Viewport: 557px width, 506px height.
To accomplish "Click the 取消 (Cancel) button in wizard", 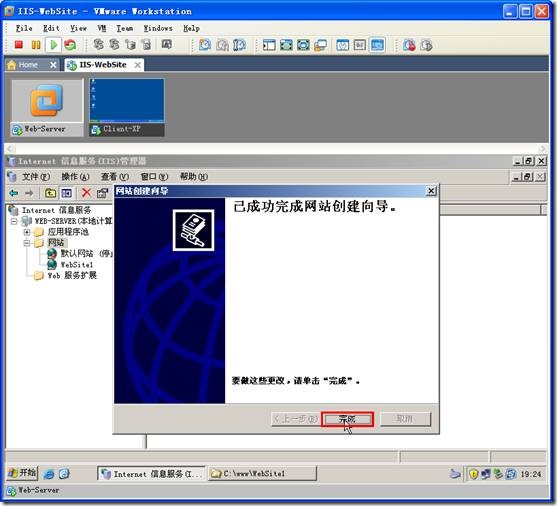I will (405, 419).
